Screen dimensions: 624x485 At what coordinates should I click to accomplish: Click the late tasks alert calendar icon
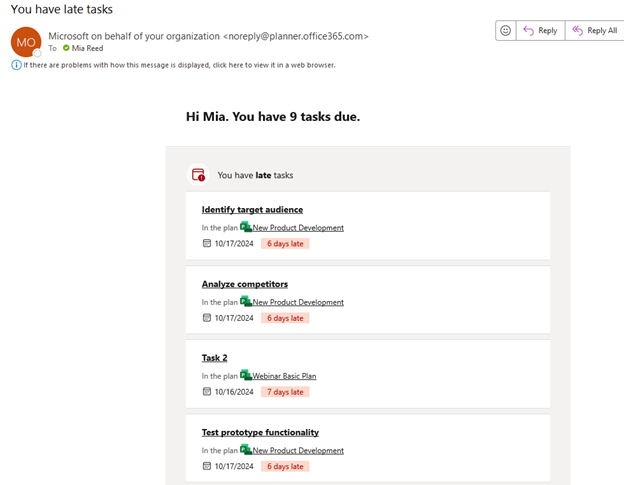(x=198, y=175)
